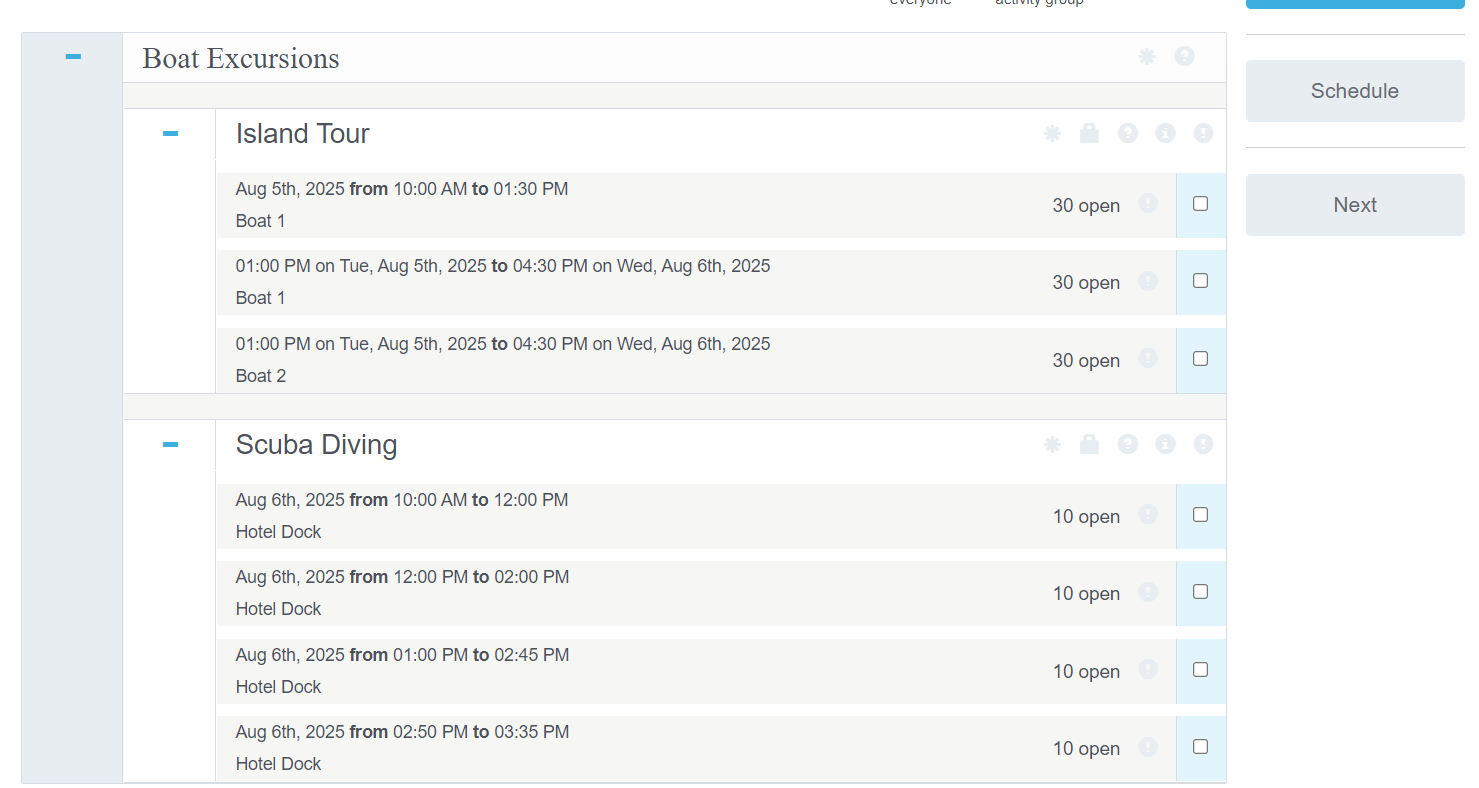Collapse the Scuba Diving section
Image resolution: width=1479 pixels, height=788 pixels.
pos(170,444)
